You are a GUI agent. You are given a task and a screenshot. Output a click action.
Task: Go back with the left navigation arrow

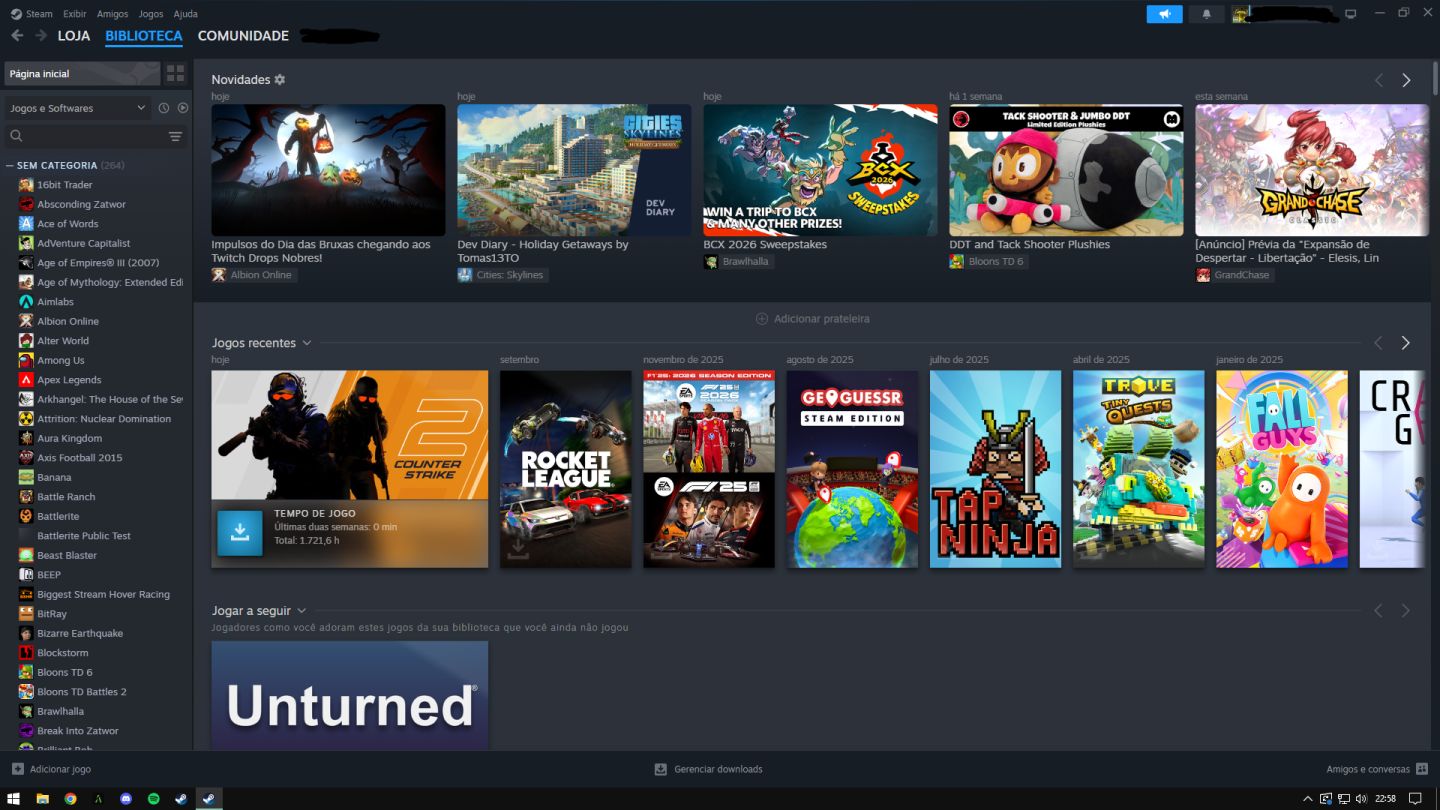point(17,36)
